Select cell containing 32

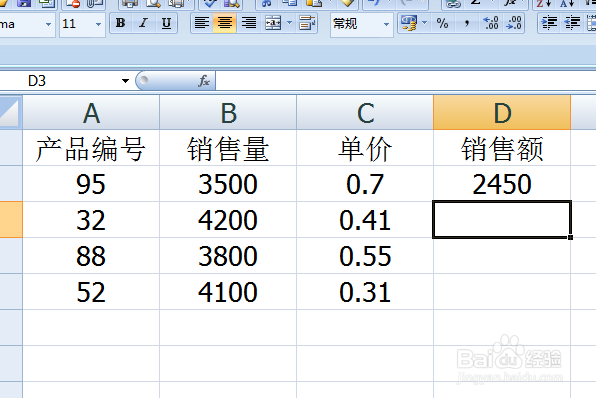tap(91, 220)
